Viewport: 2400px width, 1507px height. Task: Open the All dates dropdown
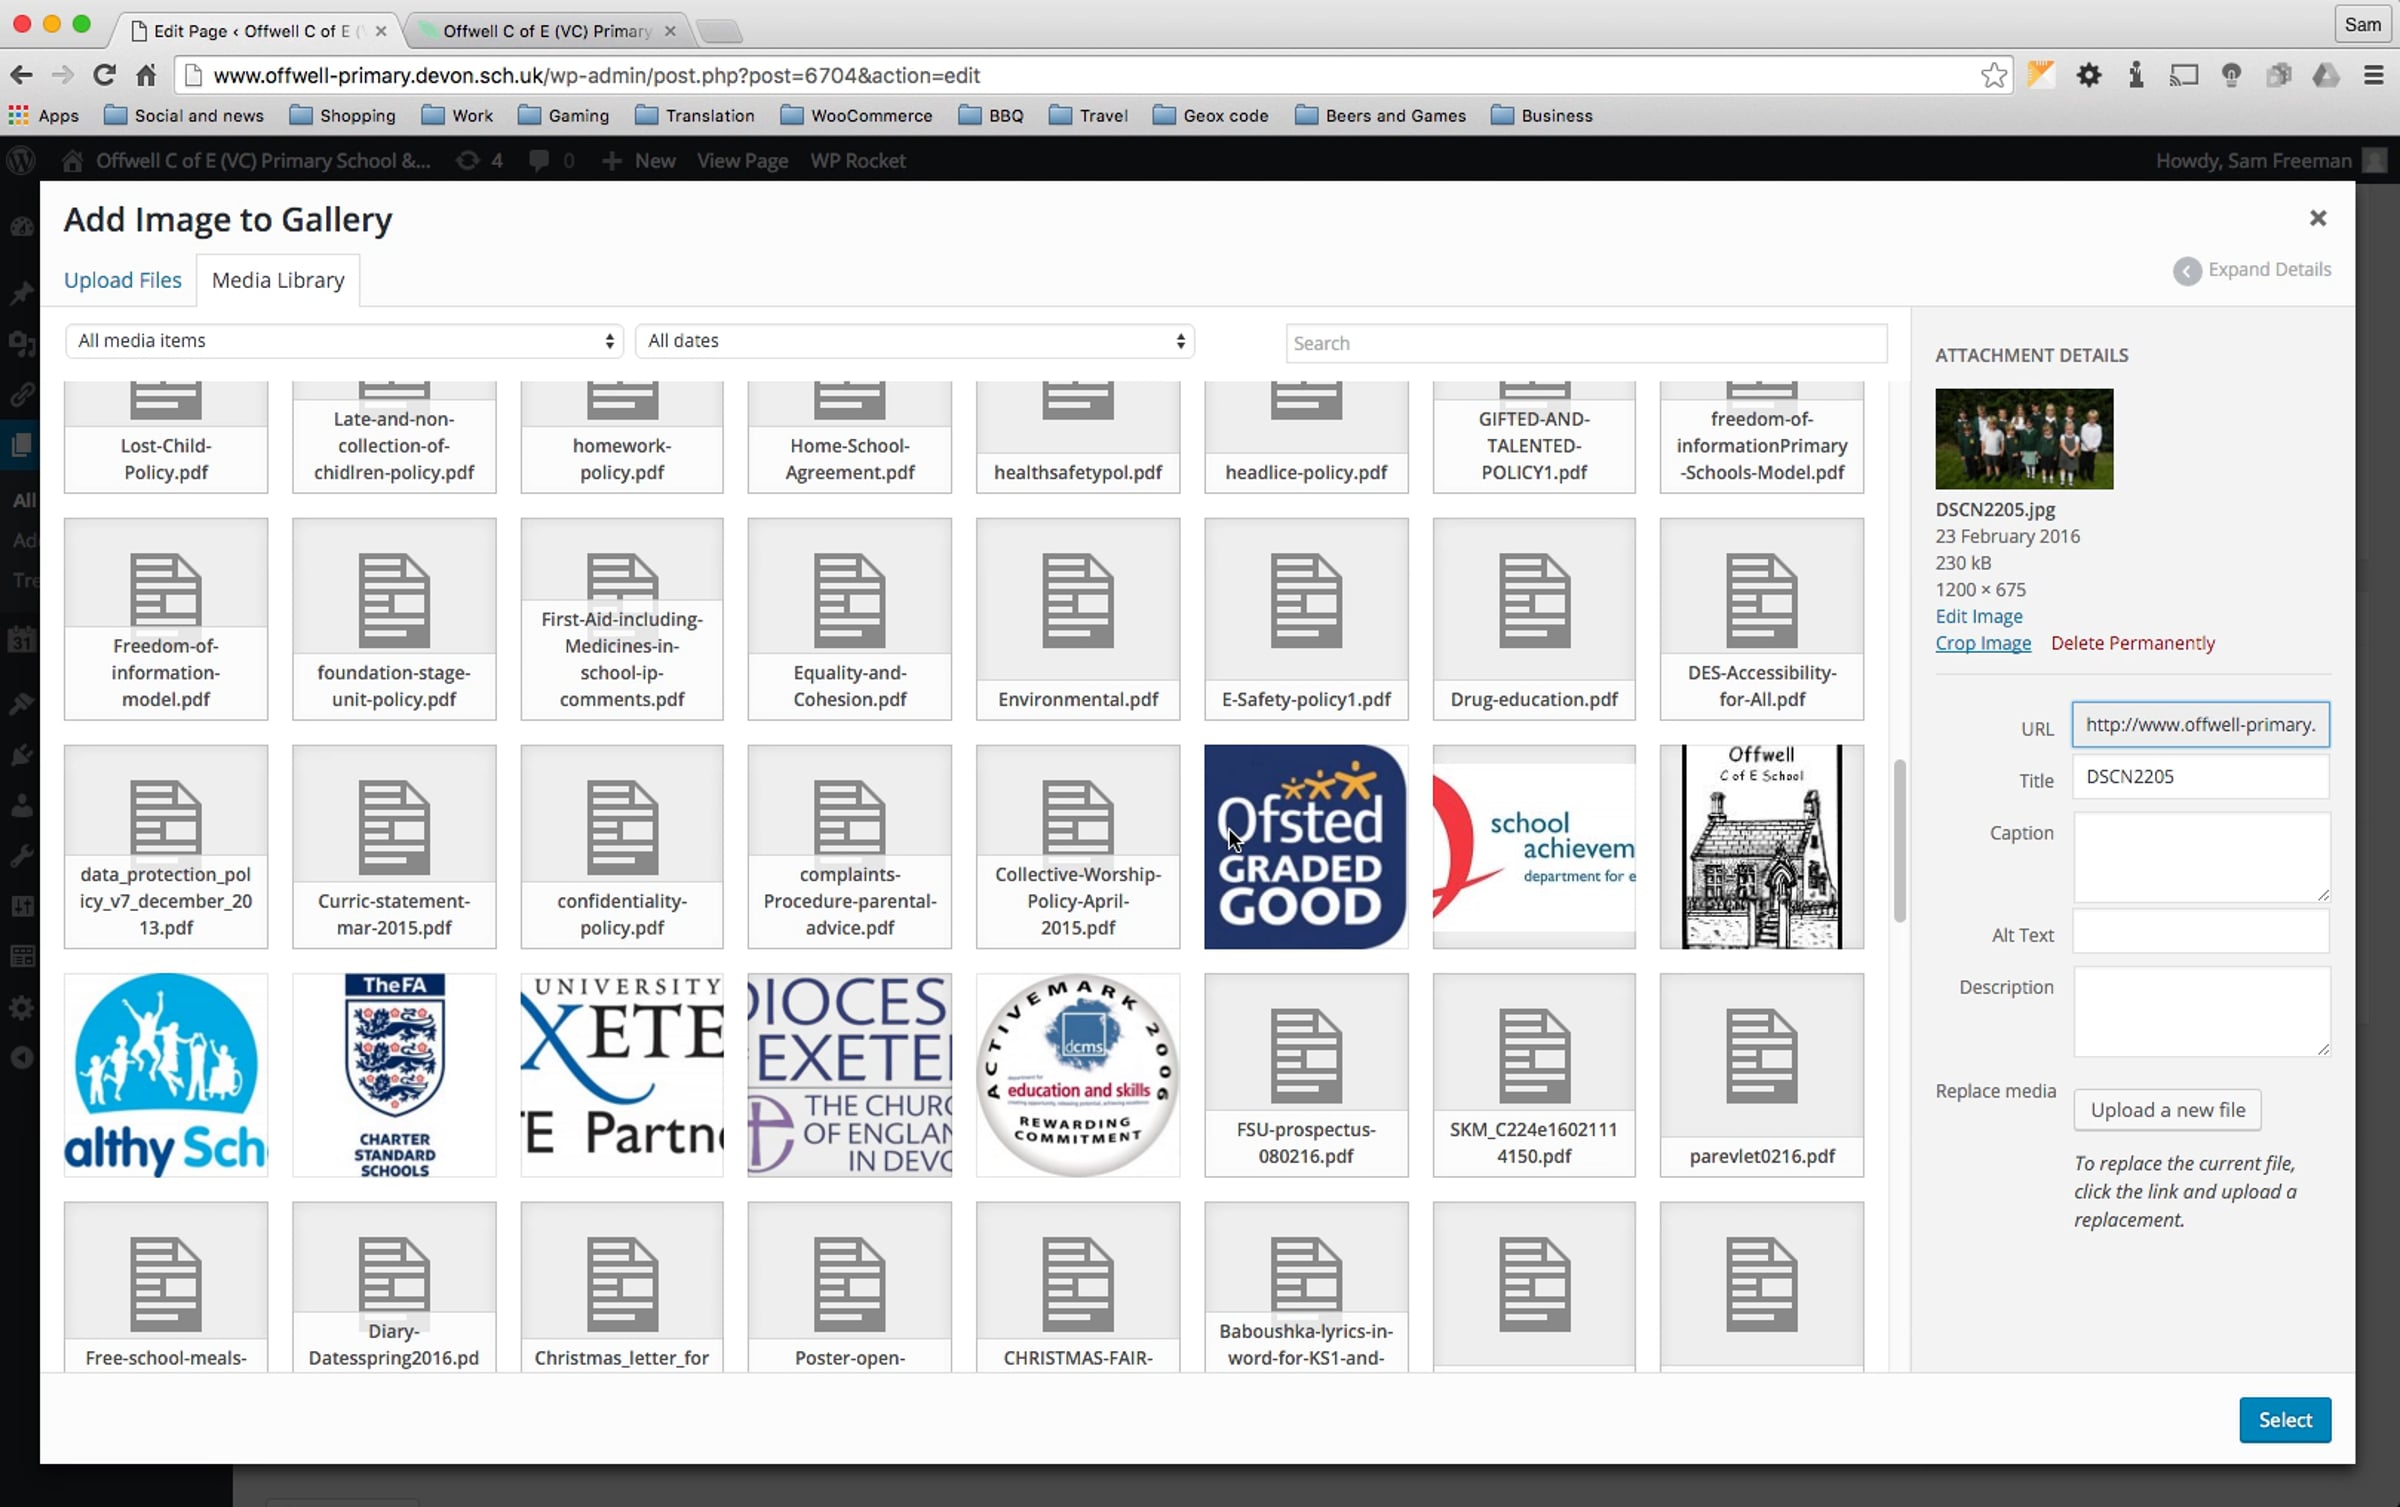click(914, 341)
